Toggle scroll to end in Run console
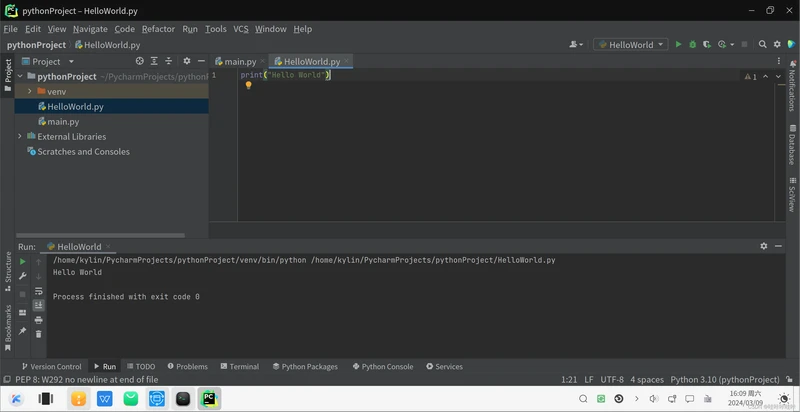 pos(39,305)
